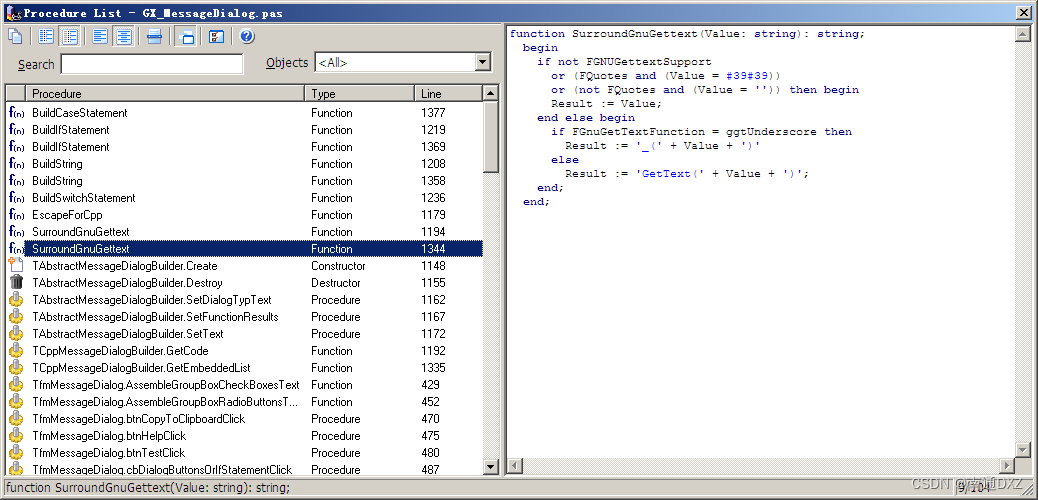
Task: Click procedure icon beside TAbstractMessageDialogBuilder.SetText
Action: [x=17, y=334]
